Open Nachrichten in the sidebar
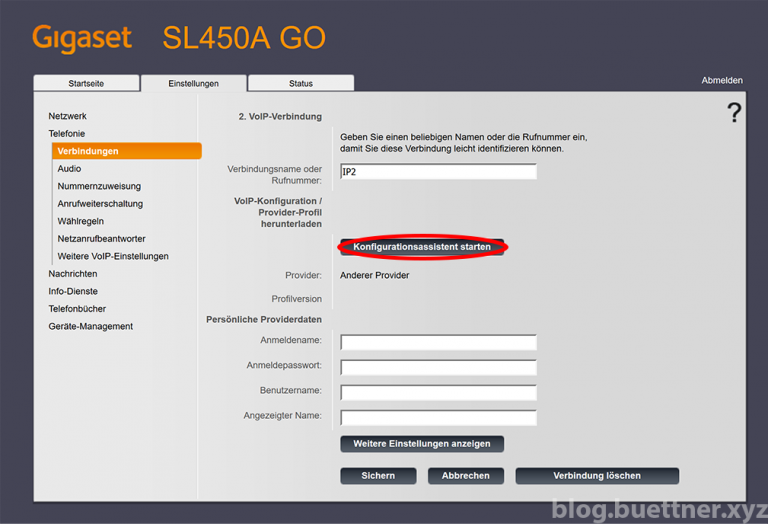The width and height of the screenshot is (768, 524). (x=72, y=274)
